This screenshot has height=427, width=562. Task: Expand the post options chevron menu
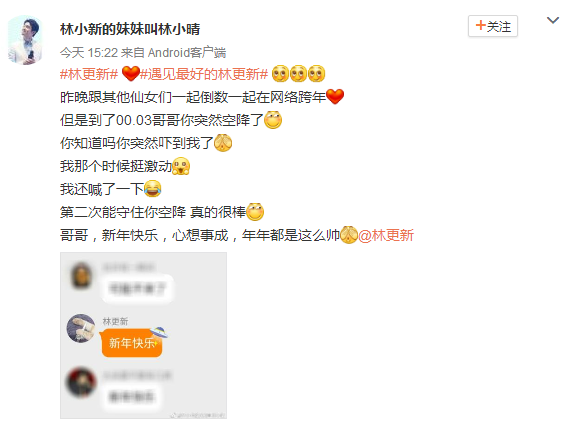tap(553, 20)
